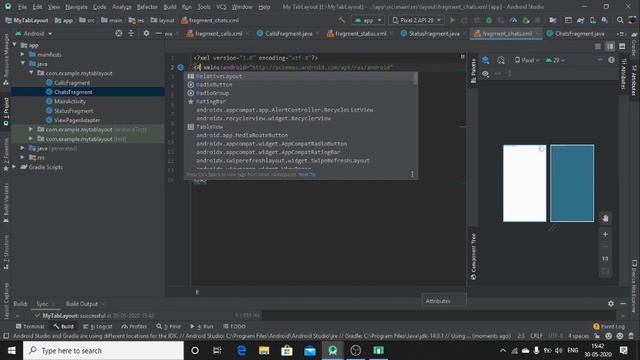Switch editor to Split view
The height and width of the screenshot is (360, 640).
tap(610, 47)
